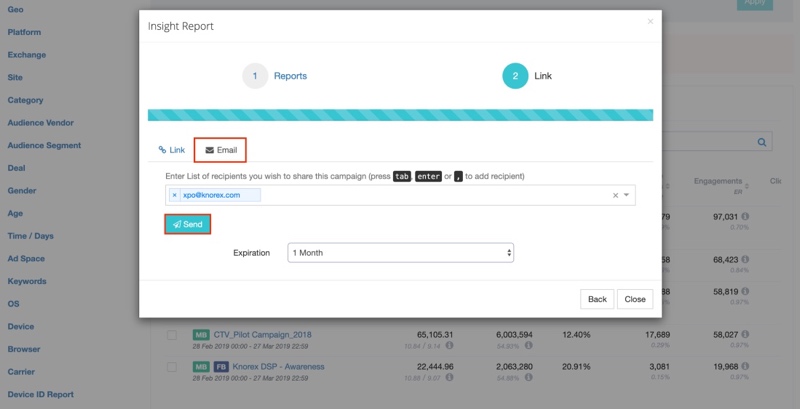
Task: Switch to the Link tab
Action: 171,150
